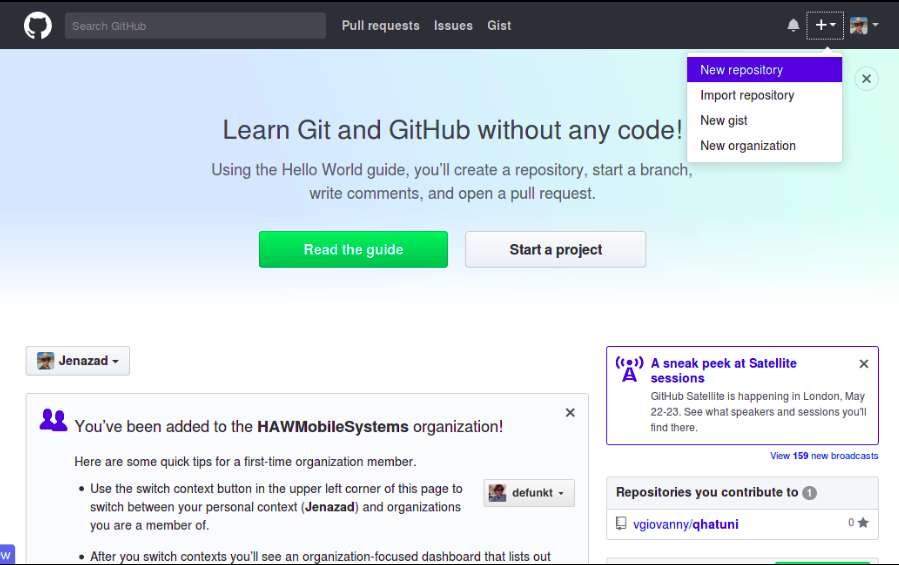Click the organization people icon
This screenshot has height=565, width=899.
(53, 420)
